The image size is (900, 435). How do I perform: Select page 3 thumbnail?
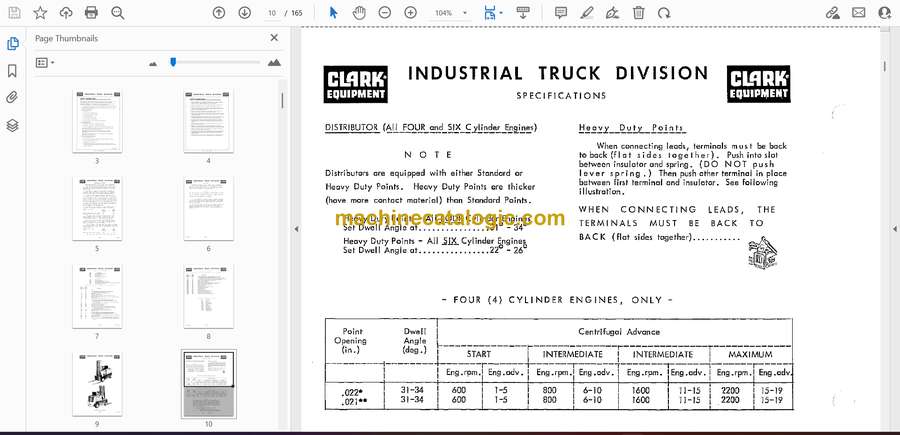click(x=96, y=121)
